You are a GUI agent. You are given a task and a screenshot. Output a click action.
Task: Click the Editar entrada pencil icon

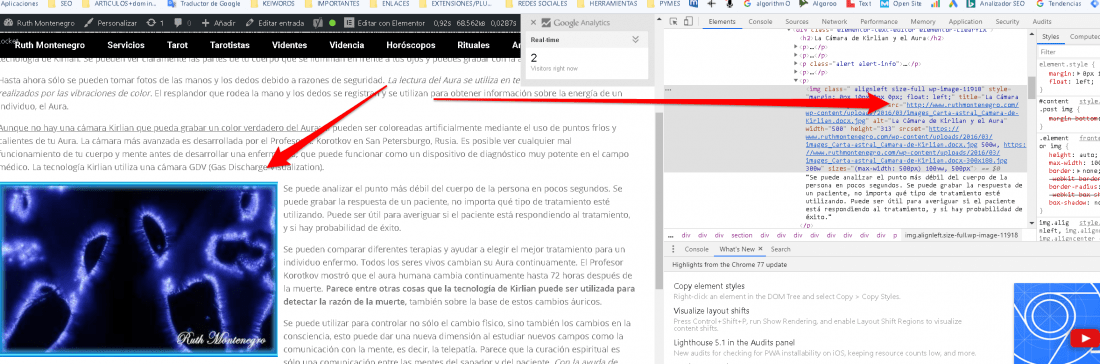[250, 23]
